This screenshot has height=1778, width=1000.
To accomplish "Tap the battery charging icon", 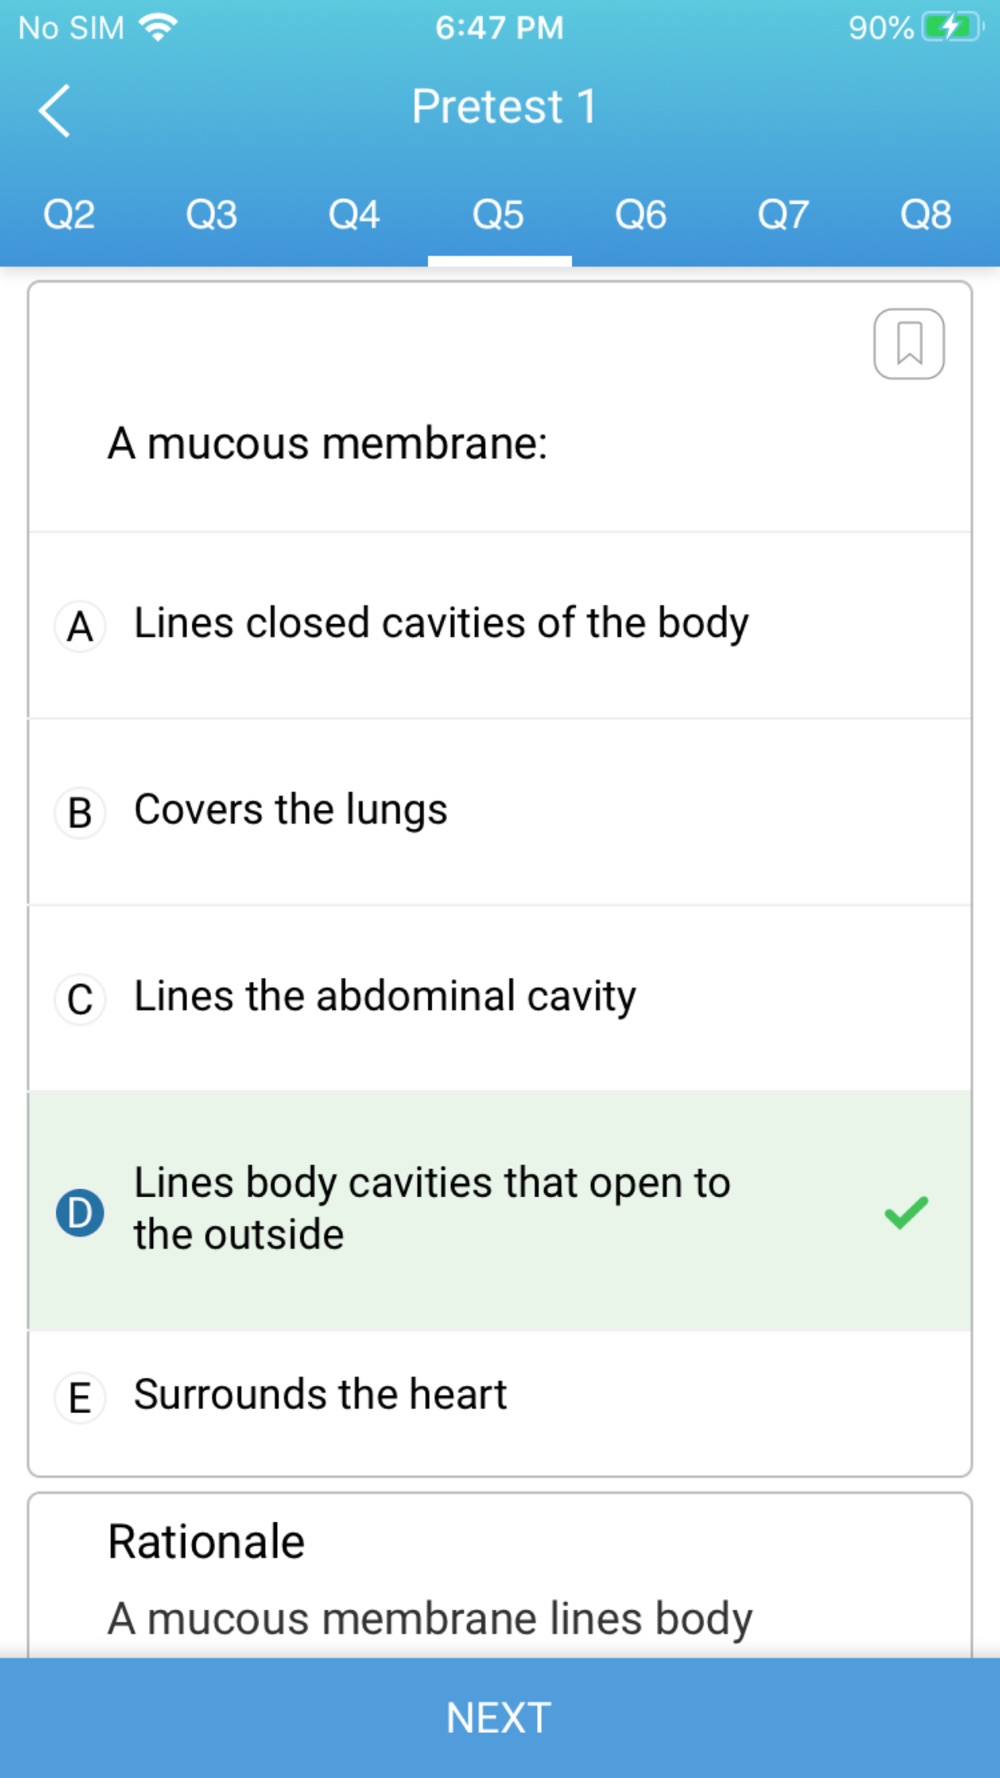I will (952, 27).
